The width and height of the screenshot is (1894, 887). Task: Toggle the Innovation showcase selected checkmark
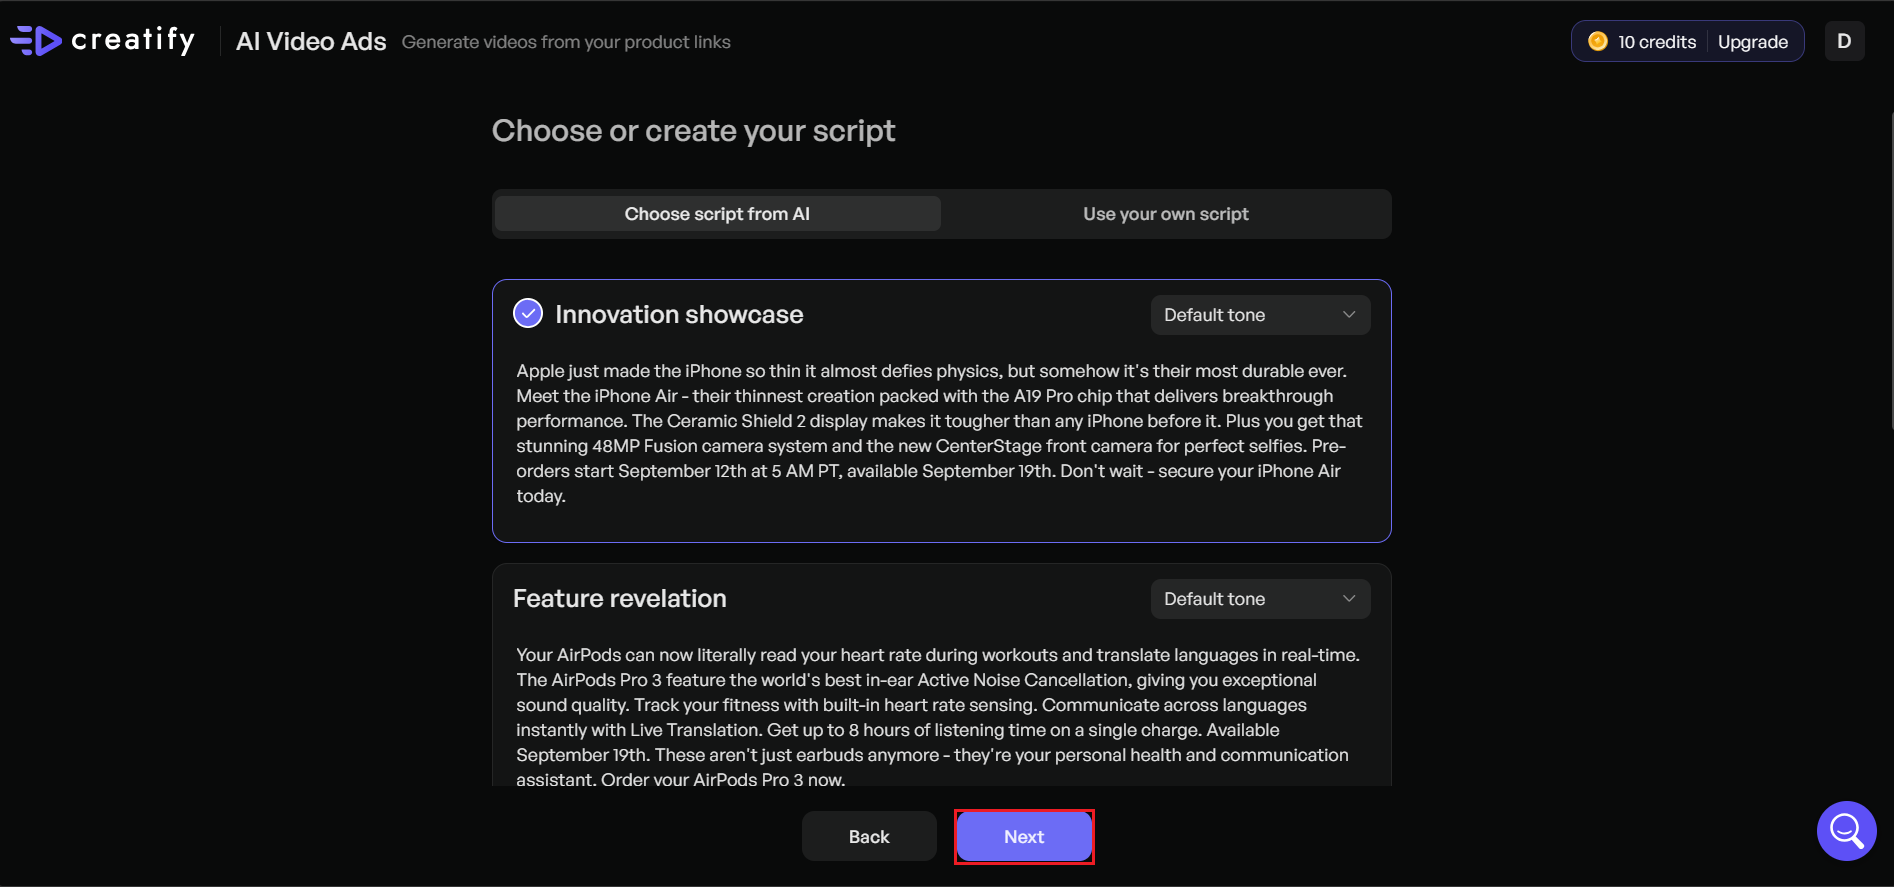528,314
